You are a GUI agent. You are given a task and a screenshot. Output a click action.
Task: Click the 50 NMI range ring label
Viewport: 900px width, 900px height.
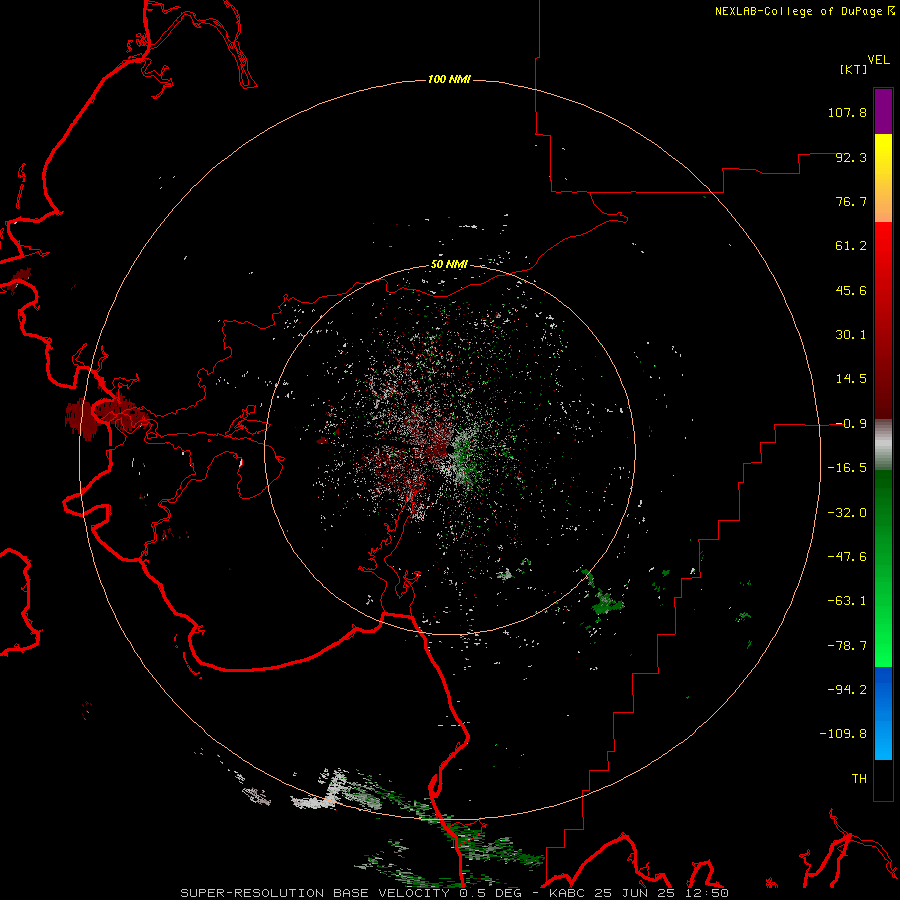point(449,265)
